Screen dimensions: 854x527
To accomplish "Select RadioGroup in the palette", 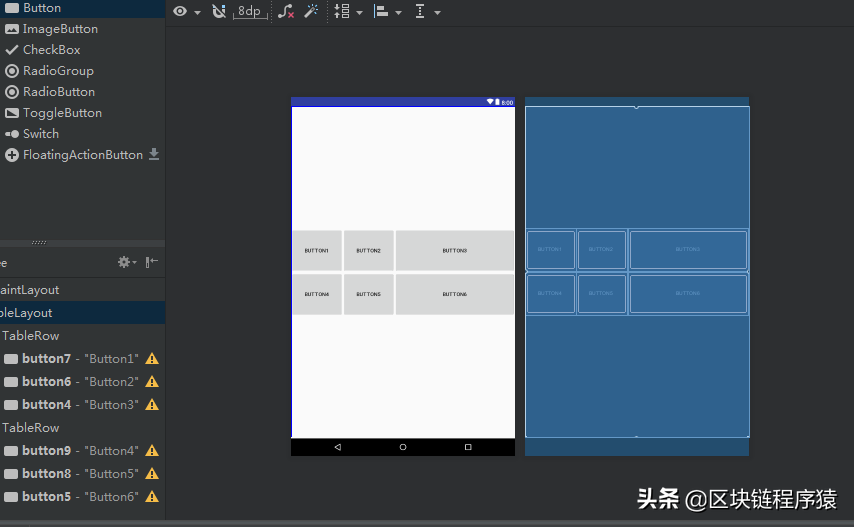I will [x=82, y=71].
